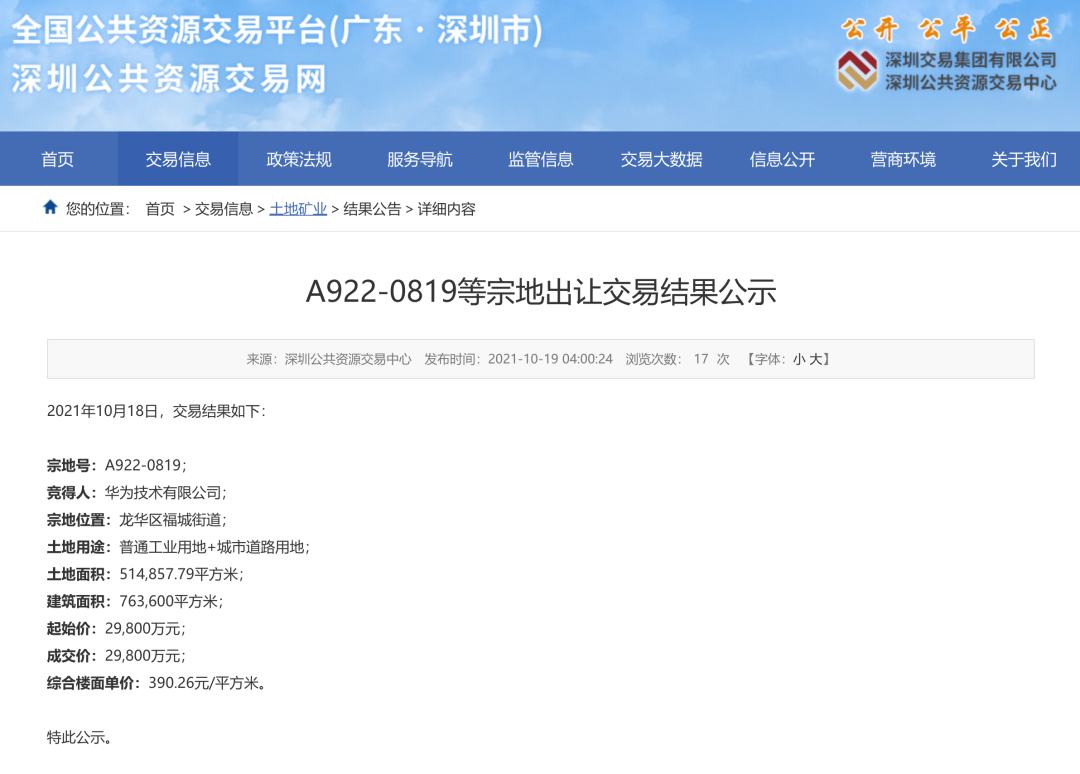Open the 监管信息 navigation item
This screenshot has width=1080, height=774.
pos(541,159)
